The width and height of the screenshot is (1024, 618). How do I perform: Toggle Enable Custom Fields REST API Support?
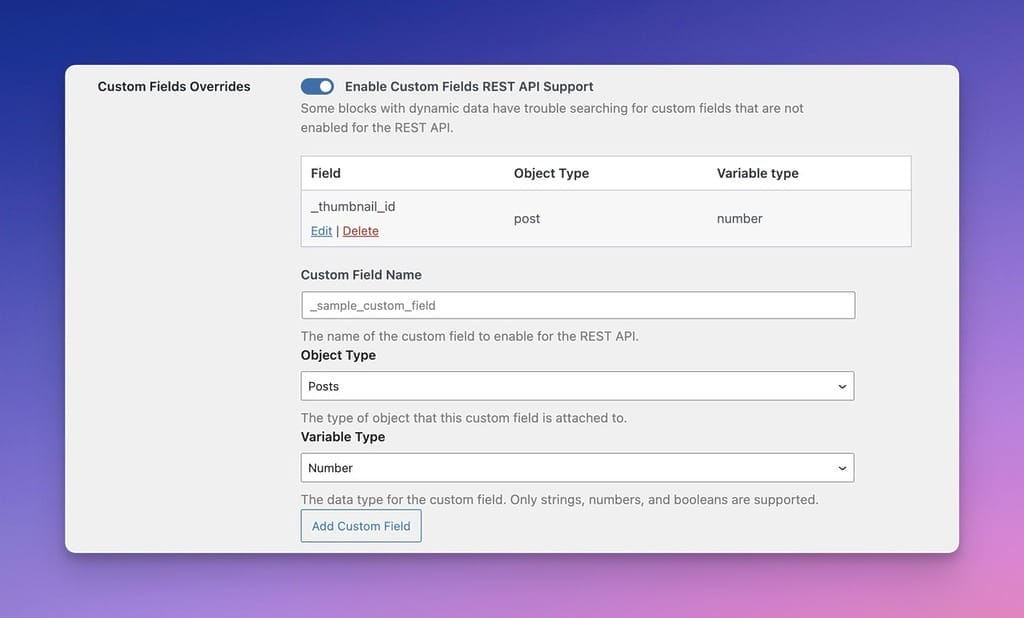(316, 86)
